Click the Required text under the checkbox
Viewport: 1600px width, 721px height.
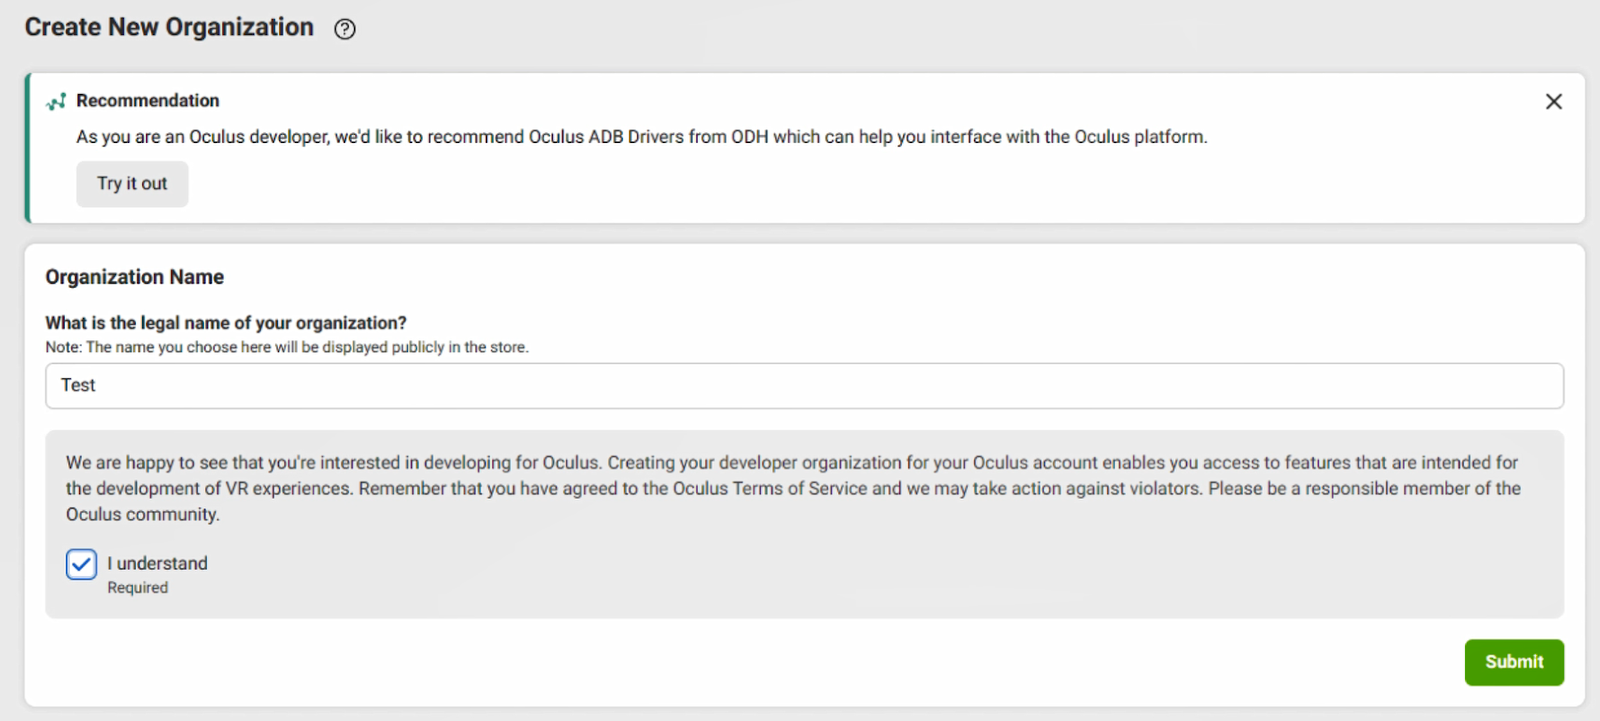point(138,588)
